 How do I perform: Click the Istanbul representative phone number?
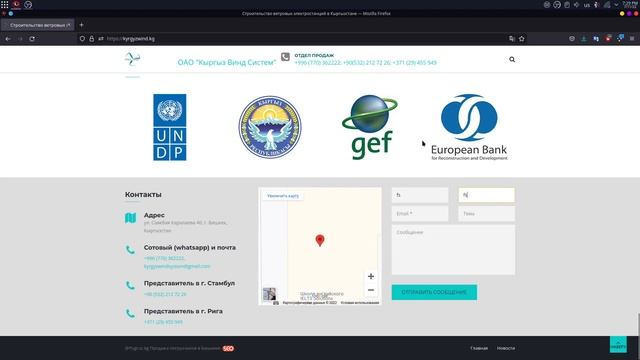165,294
